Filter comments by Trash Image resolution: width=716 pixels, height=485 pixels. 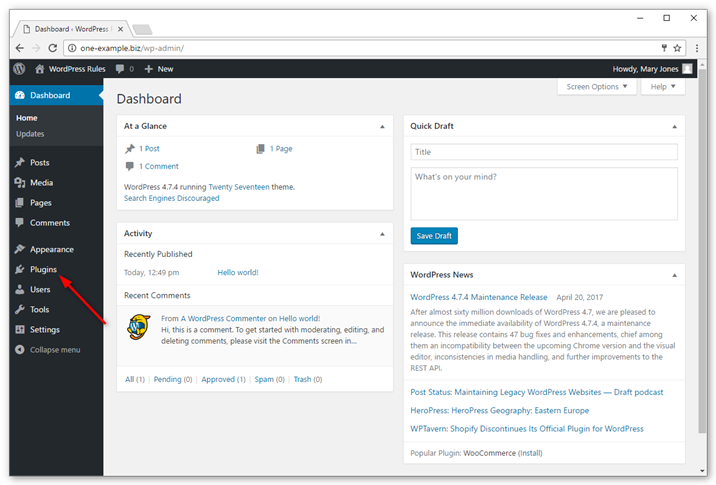(302, 379)
